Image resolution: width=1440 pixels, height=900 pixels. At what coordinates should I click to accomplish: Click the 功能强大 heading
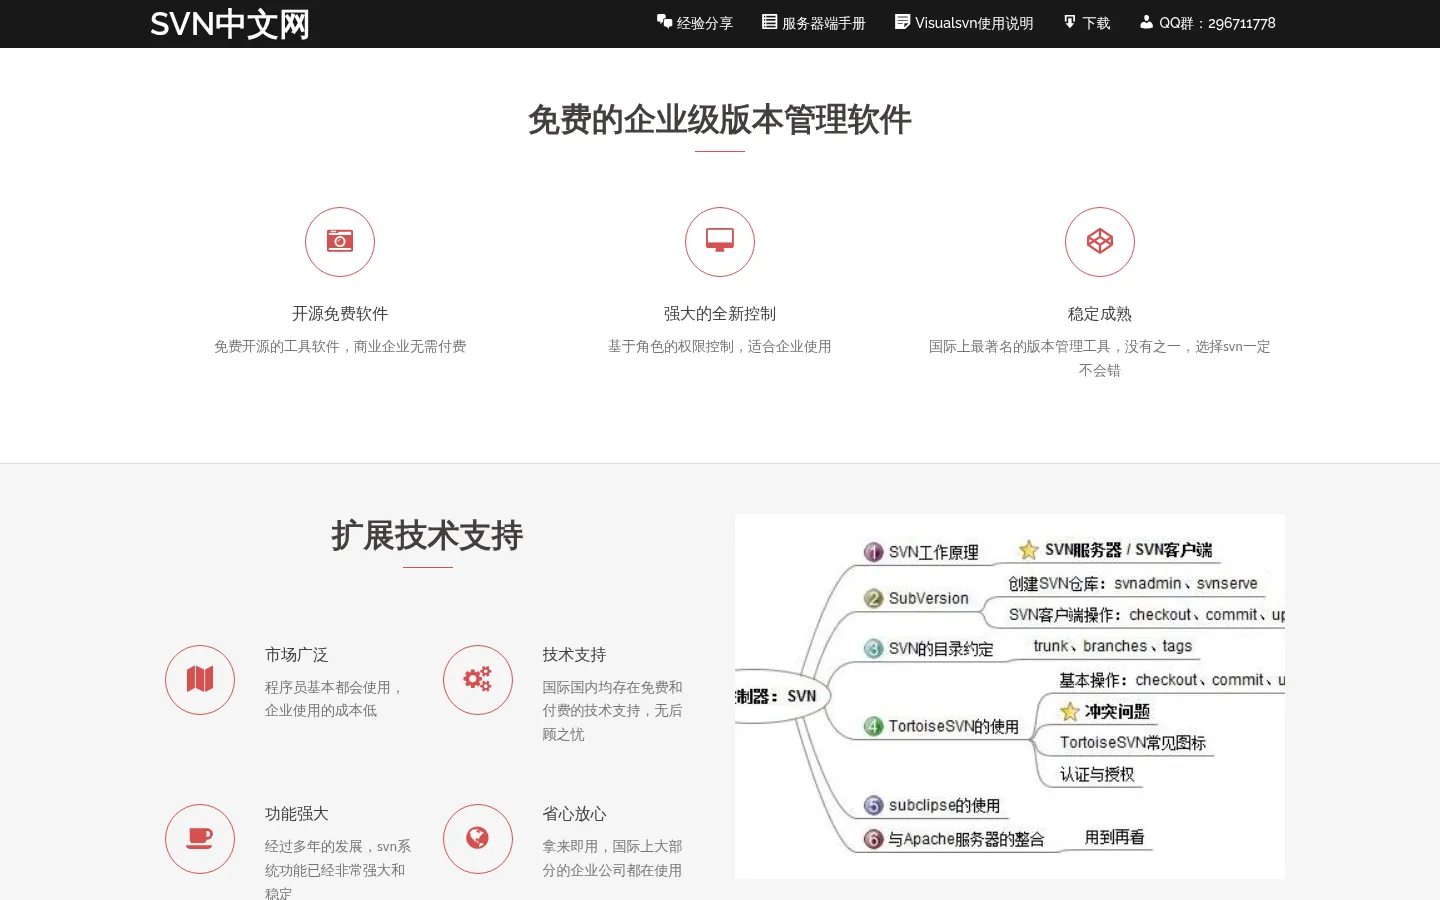[297, 814]
